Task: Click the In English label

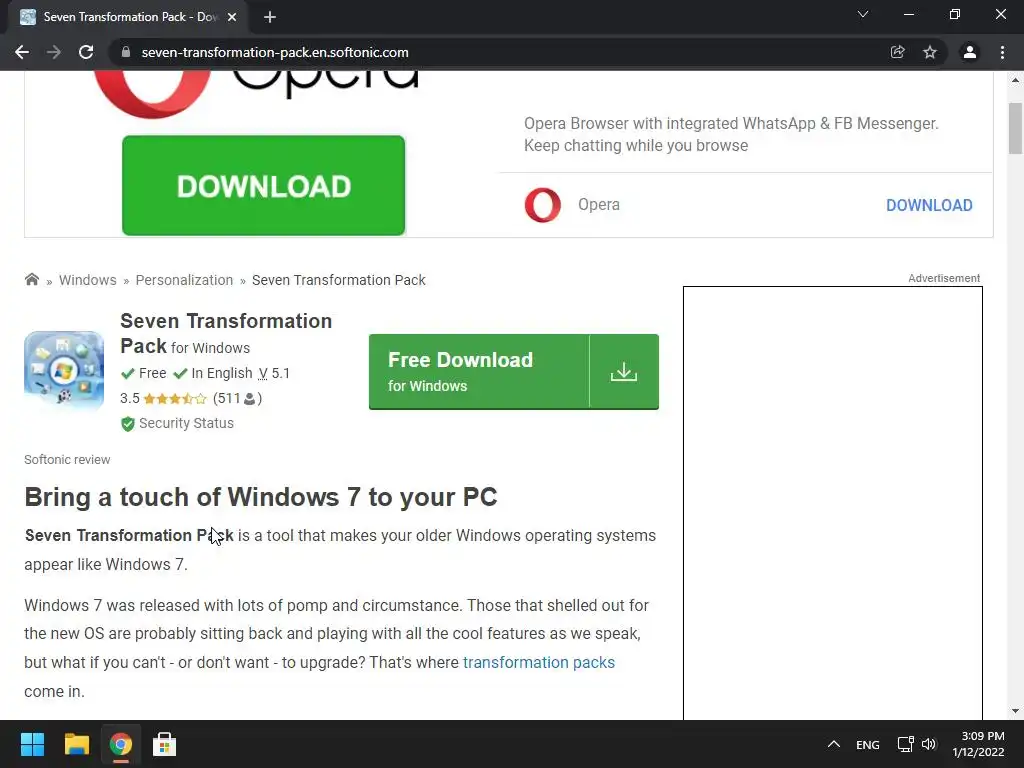Action: click(x=213, y=373)
